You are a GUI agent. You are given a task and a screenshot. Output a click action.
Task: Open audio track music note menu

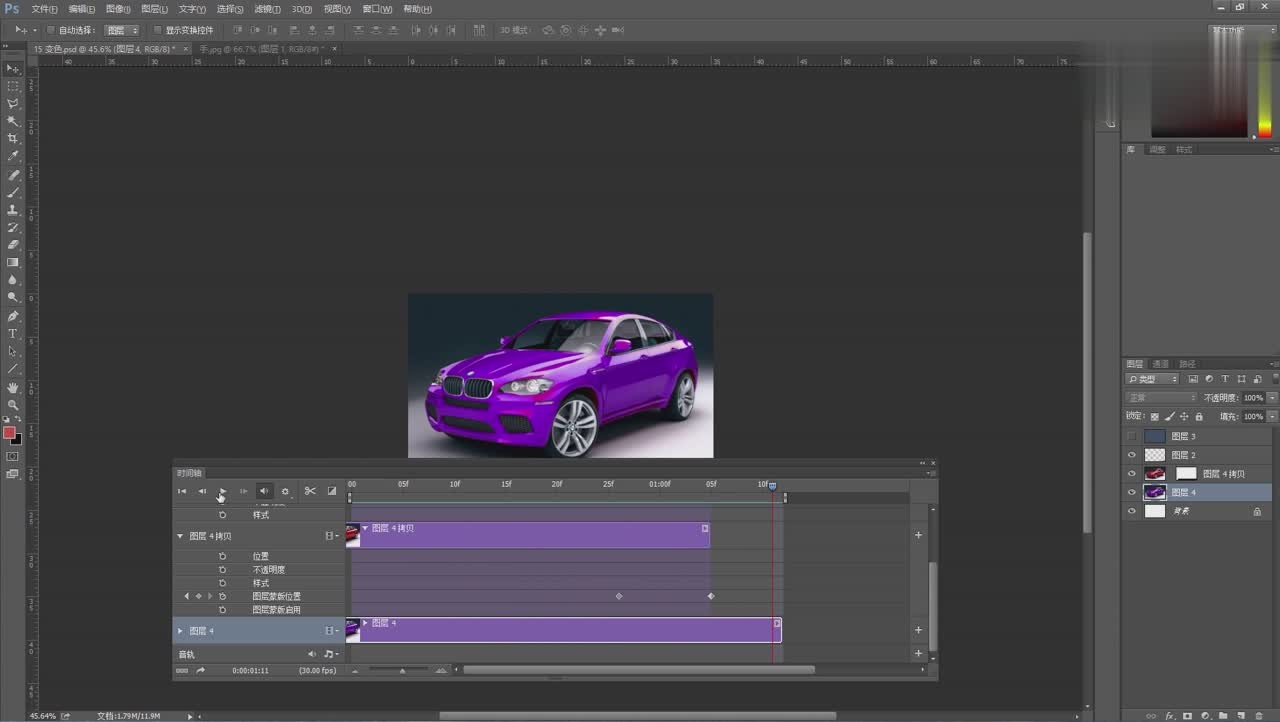point(331,654)
